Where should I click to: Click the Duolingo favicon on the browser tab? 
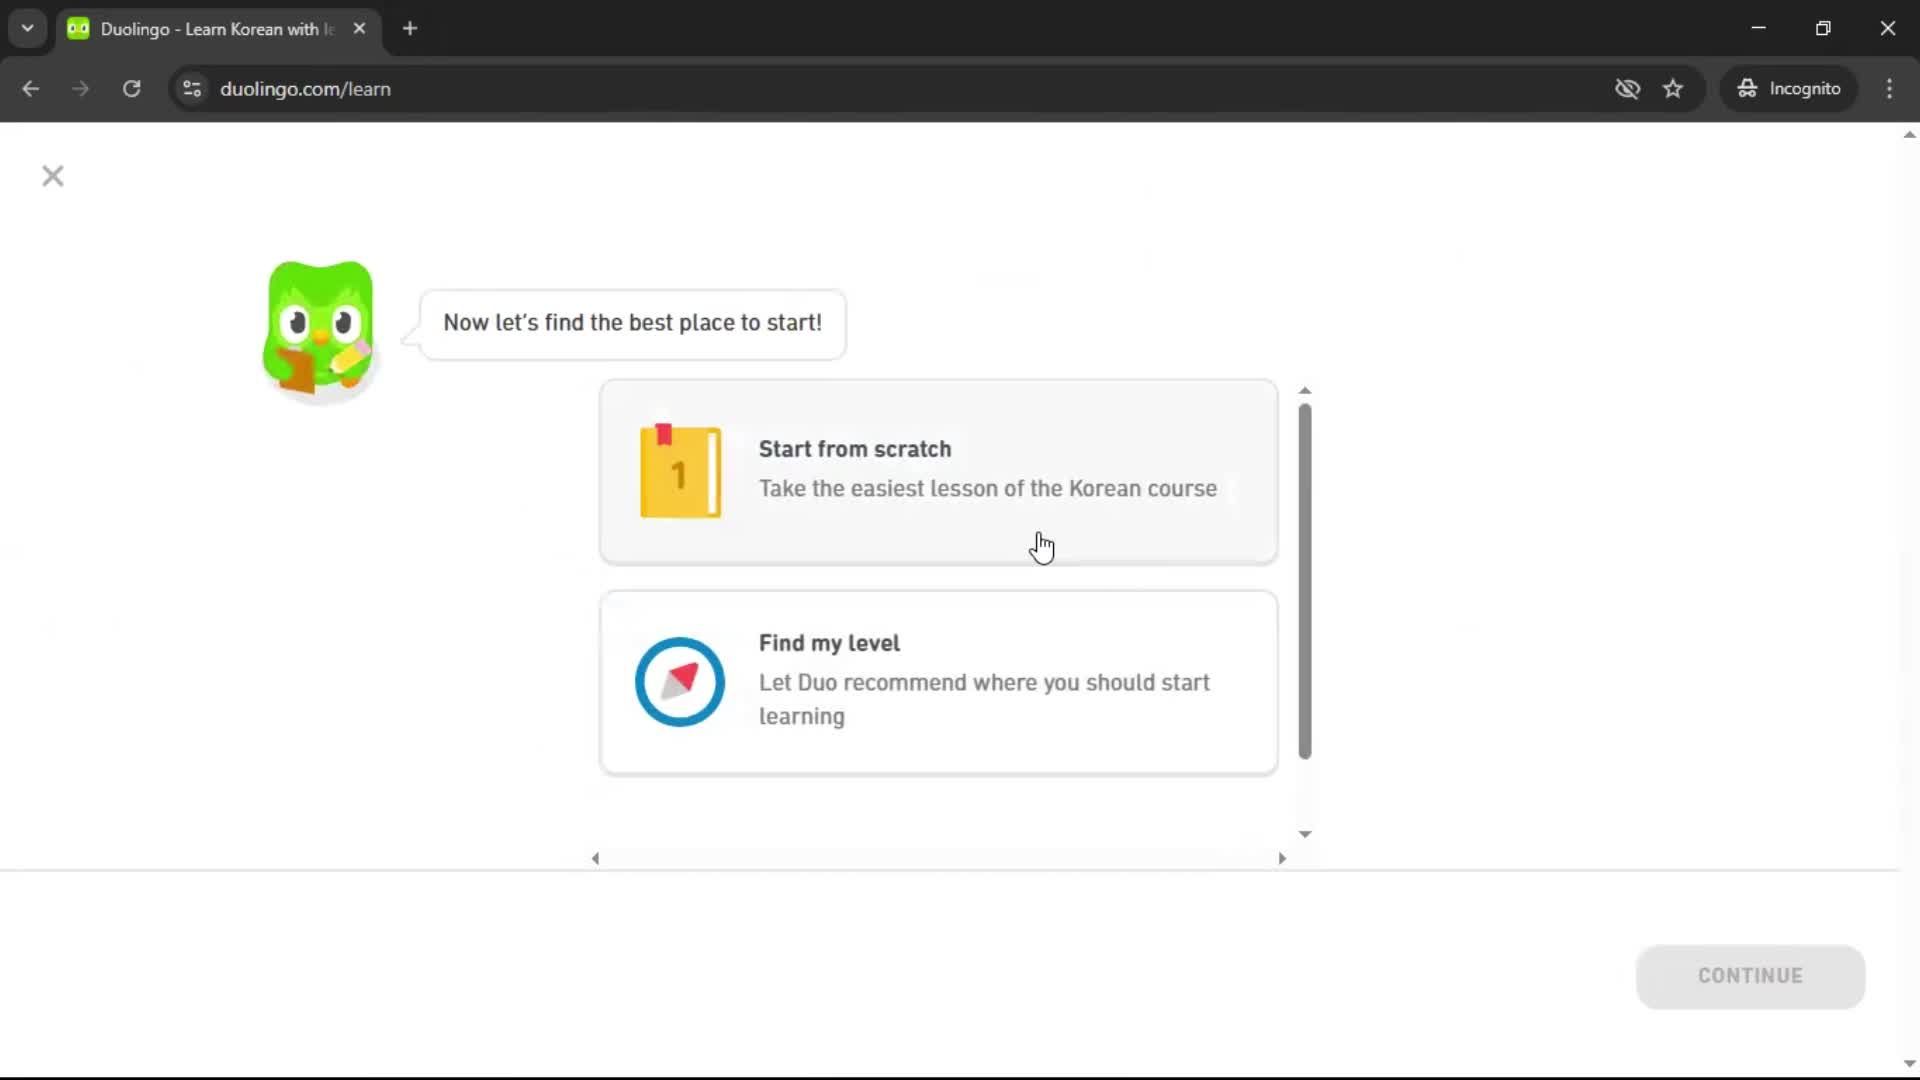(79, 29)
